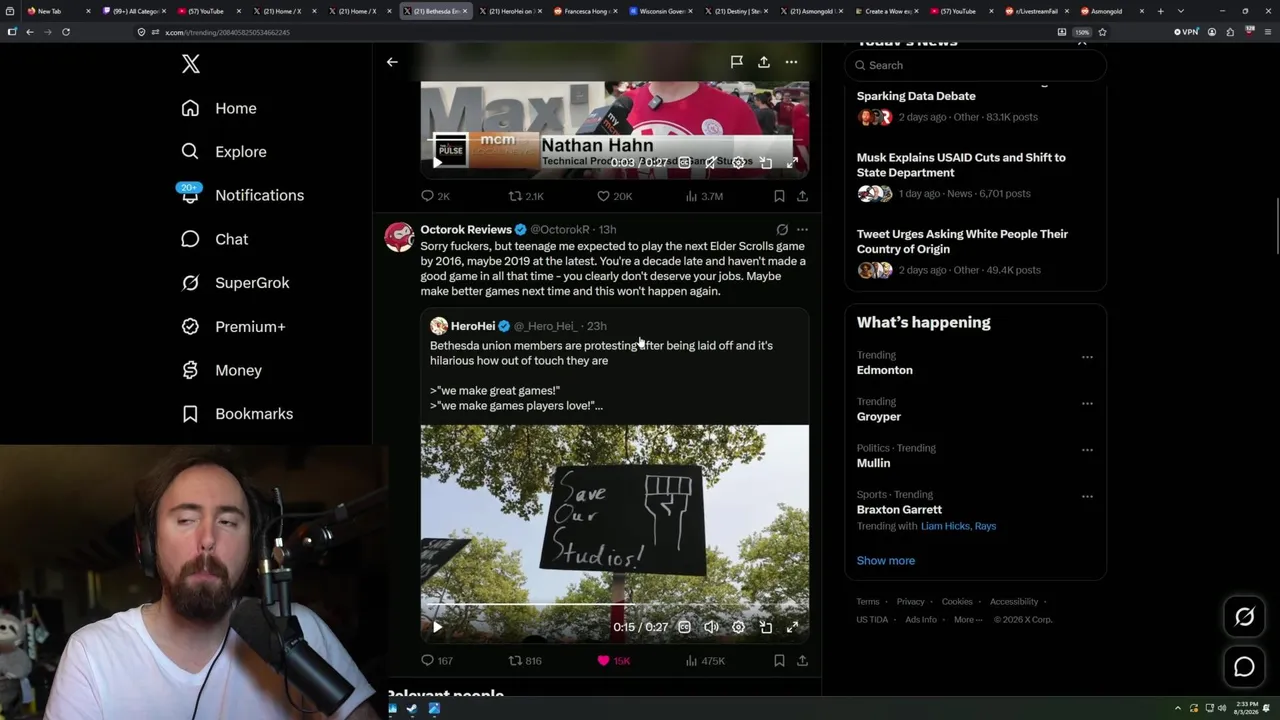
Task: Open the more options menu in the timeline header
Action: coord(791,62)
